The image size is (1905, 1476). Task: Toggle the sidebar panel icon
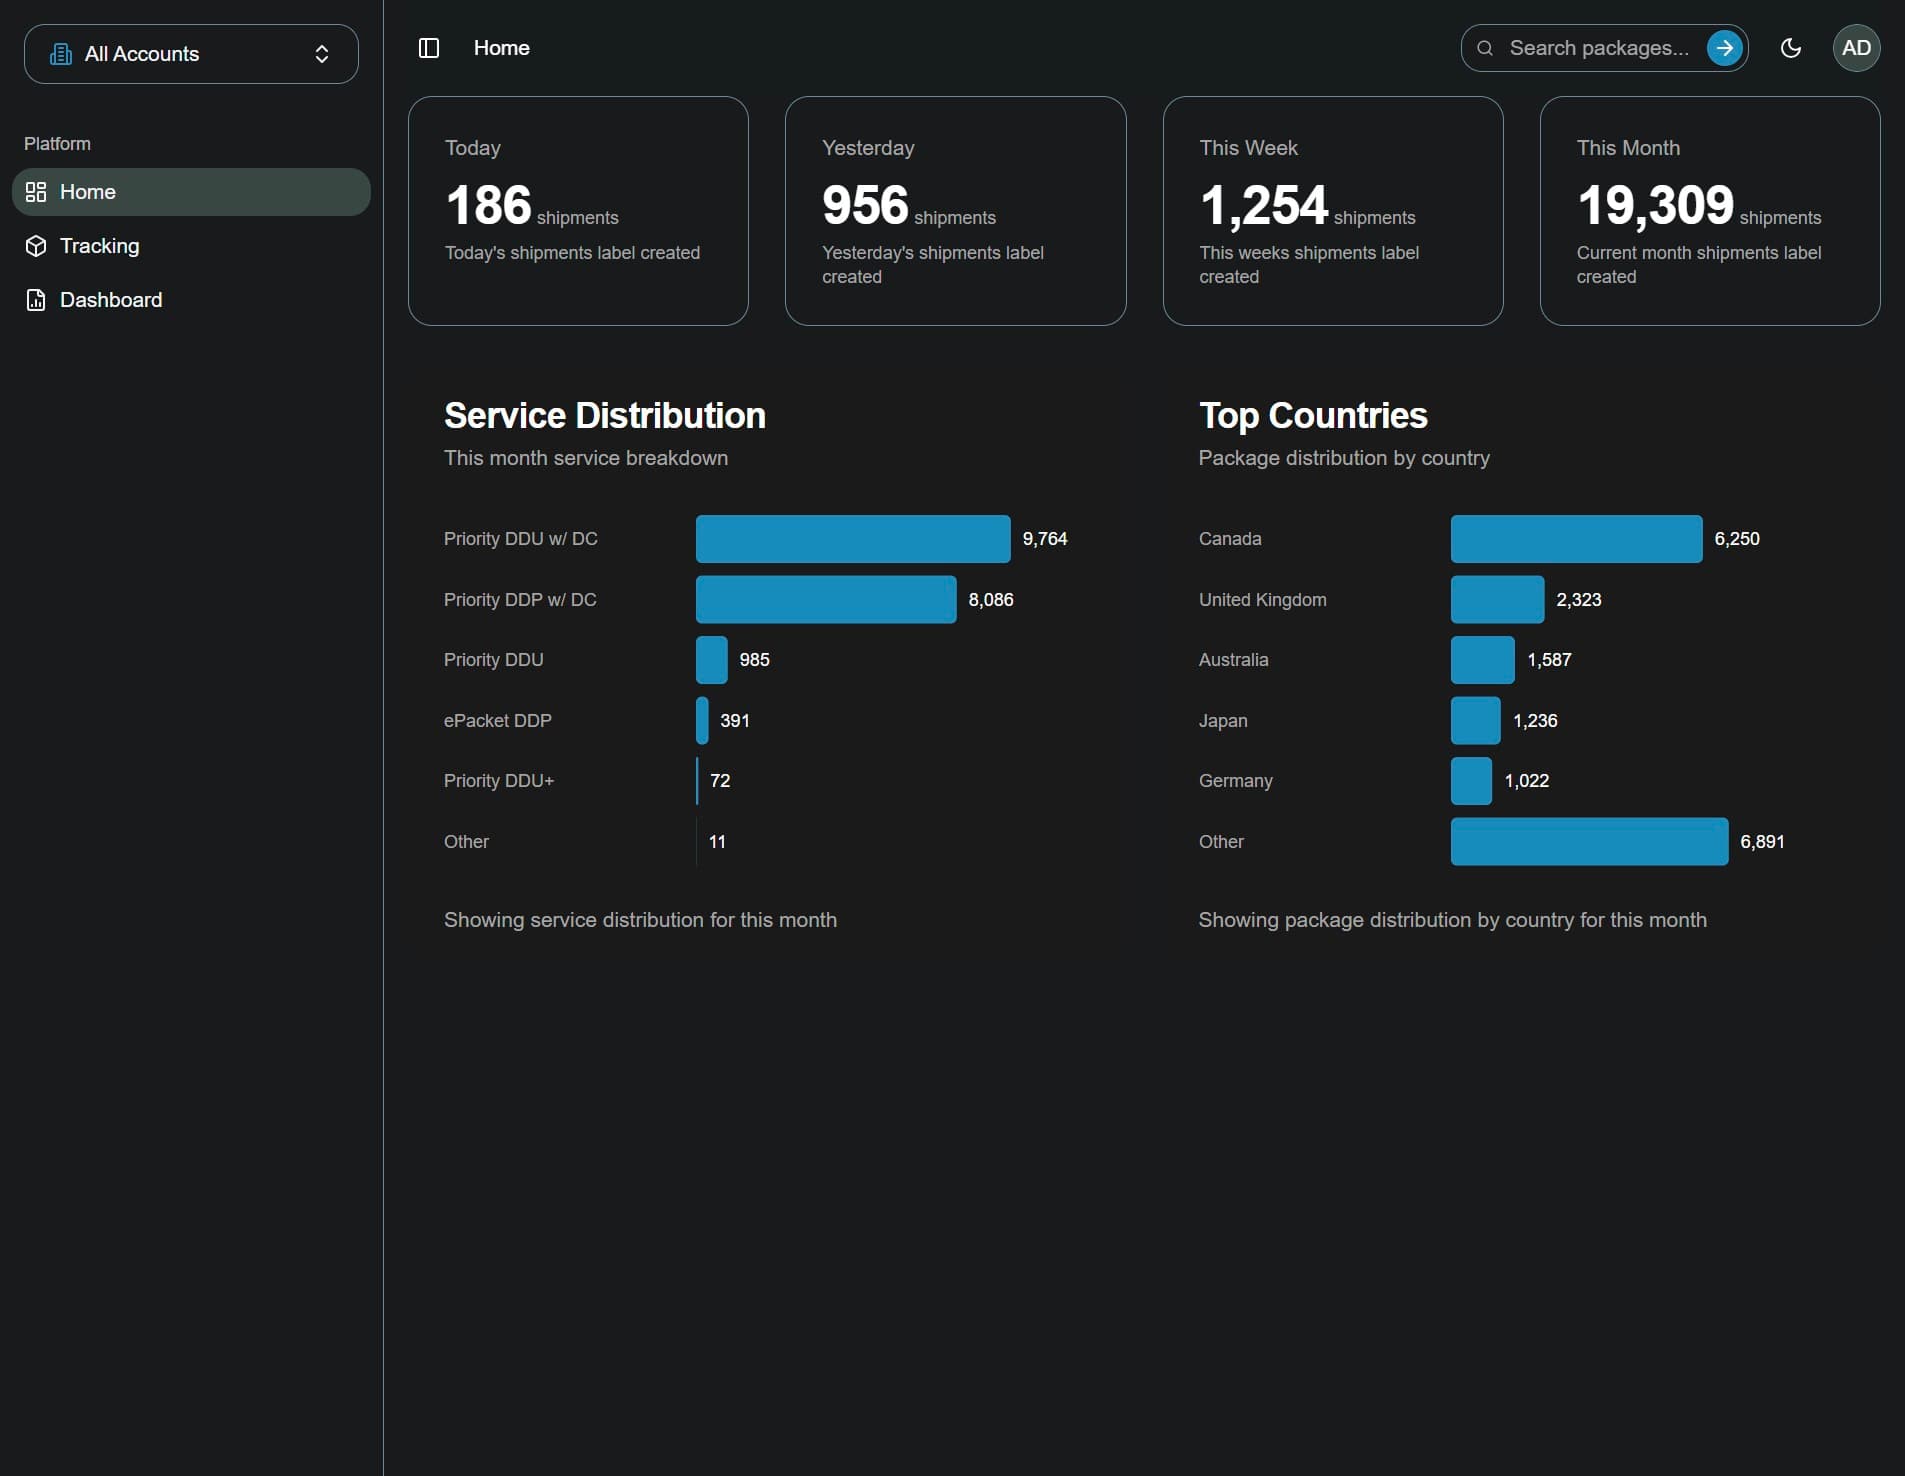pos(429,48)
